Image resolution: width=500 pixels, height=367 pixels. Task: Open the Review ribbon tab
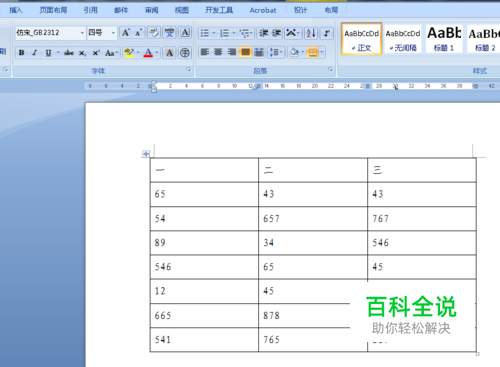click(152, 10)
